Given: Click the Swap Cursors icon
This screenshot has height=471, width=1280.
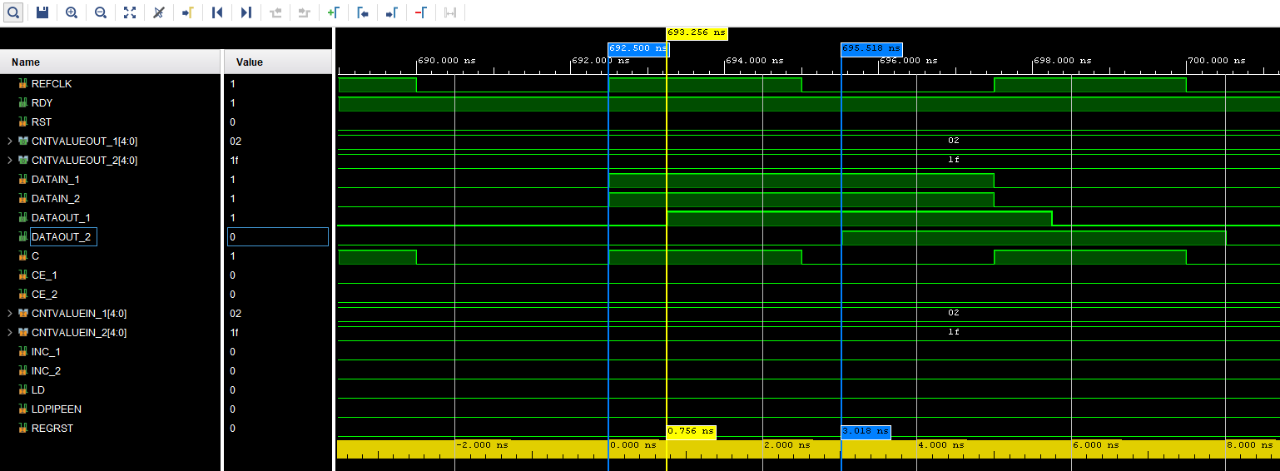Looking at the screenshot, I should [449, 13].
